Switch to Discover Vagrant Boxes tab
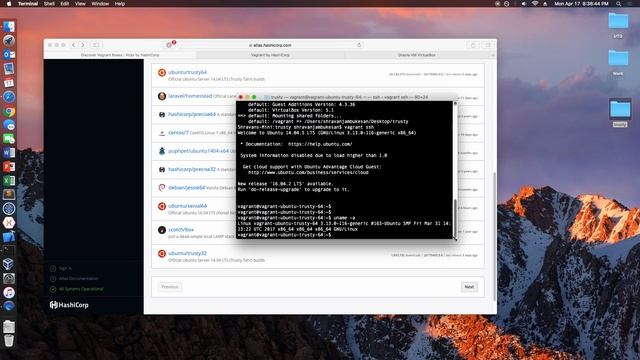 [120, 55]
